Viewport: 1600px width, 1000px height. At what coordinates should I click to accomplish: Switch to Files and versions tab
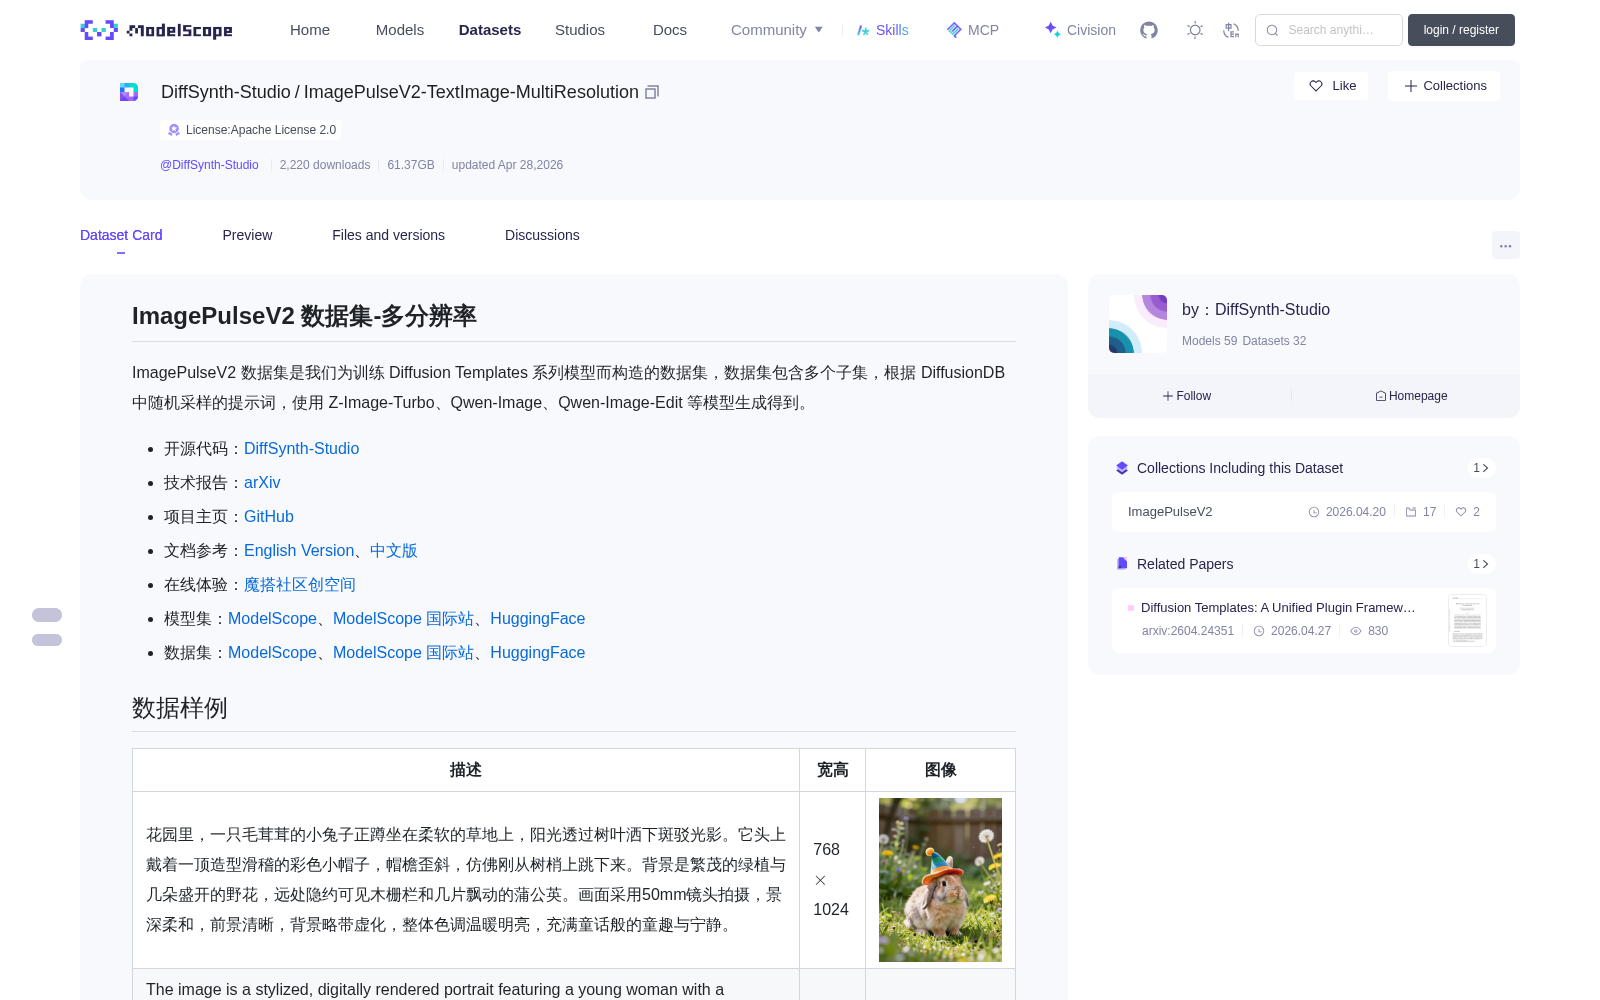pos(388,235)
